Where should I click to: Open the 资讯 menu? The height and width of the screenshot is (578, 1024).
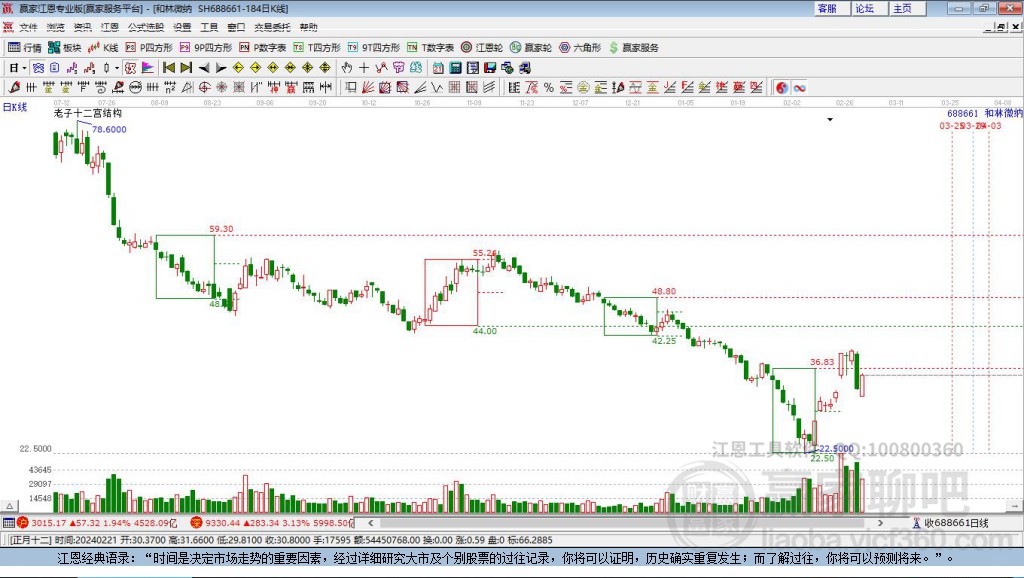pyautogui.click(x=82, y=27)
